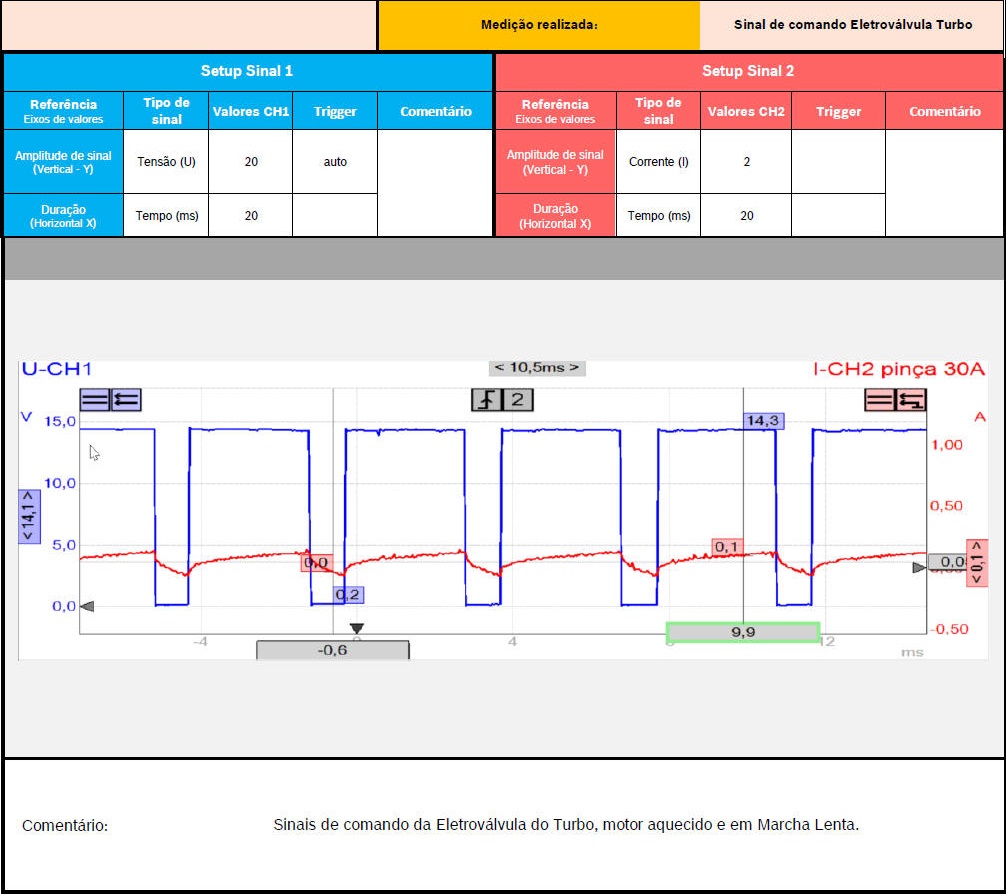Click the Sinal de comando Eletroválvula Turbo field

tap(852, 25)
